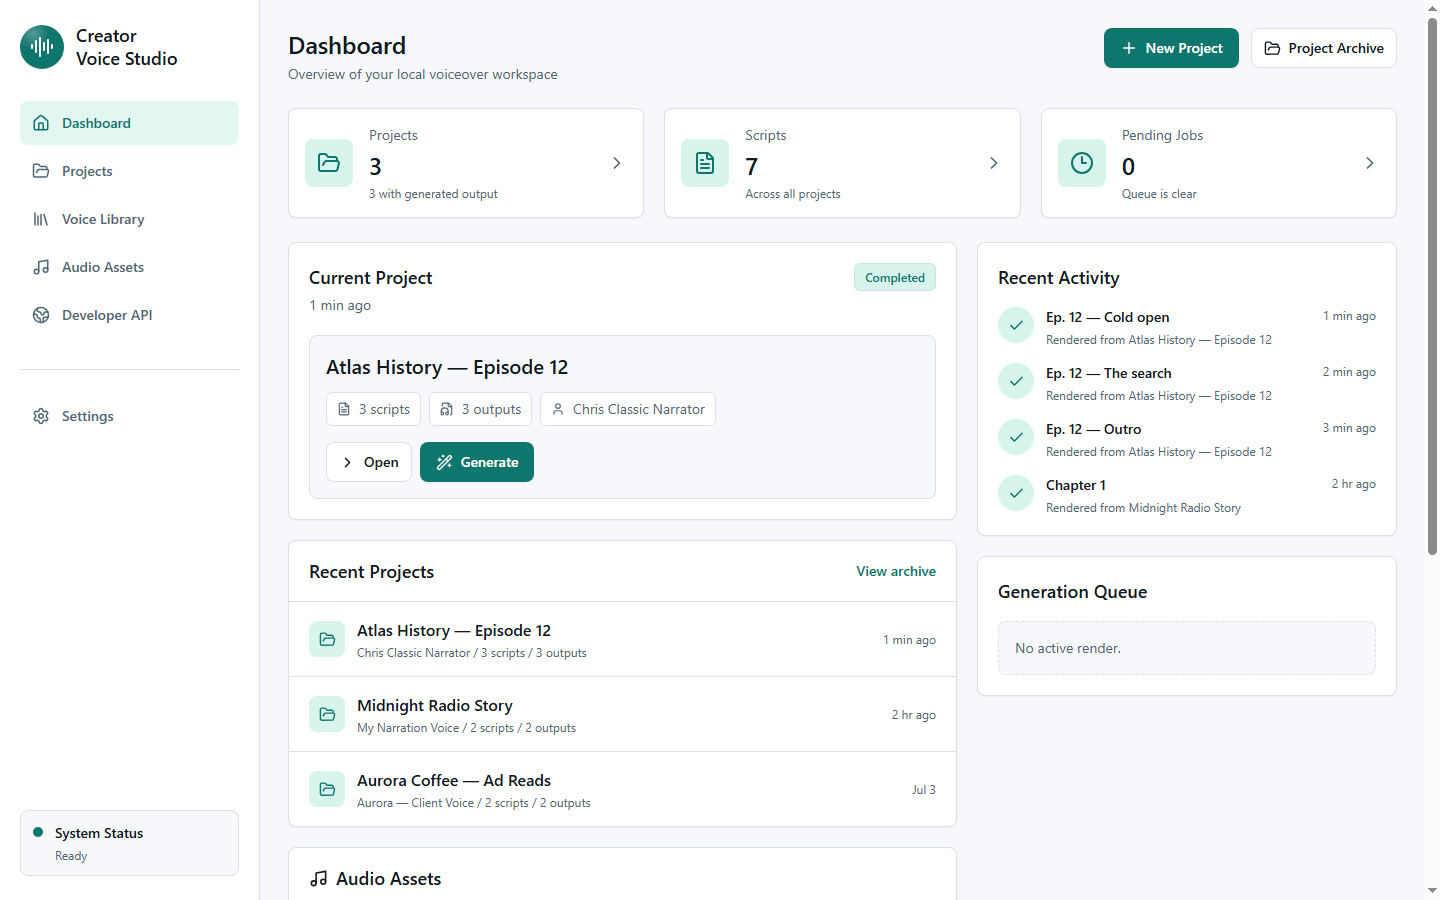Click the System Status panel

(x=129, y=843)
